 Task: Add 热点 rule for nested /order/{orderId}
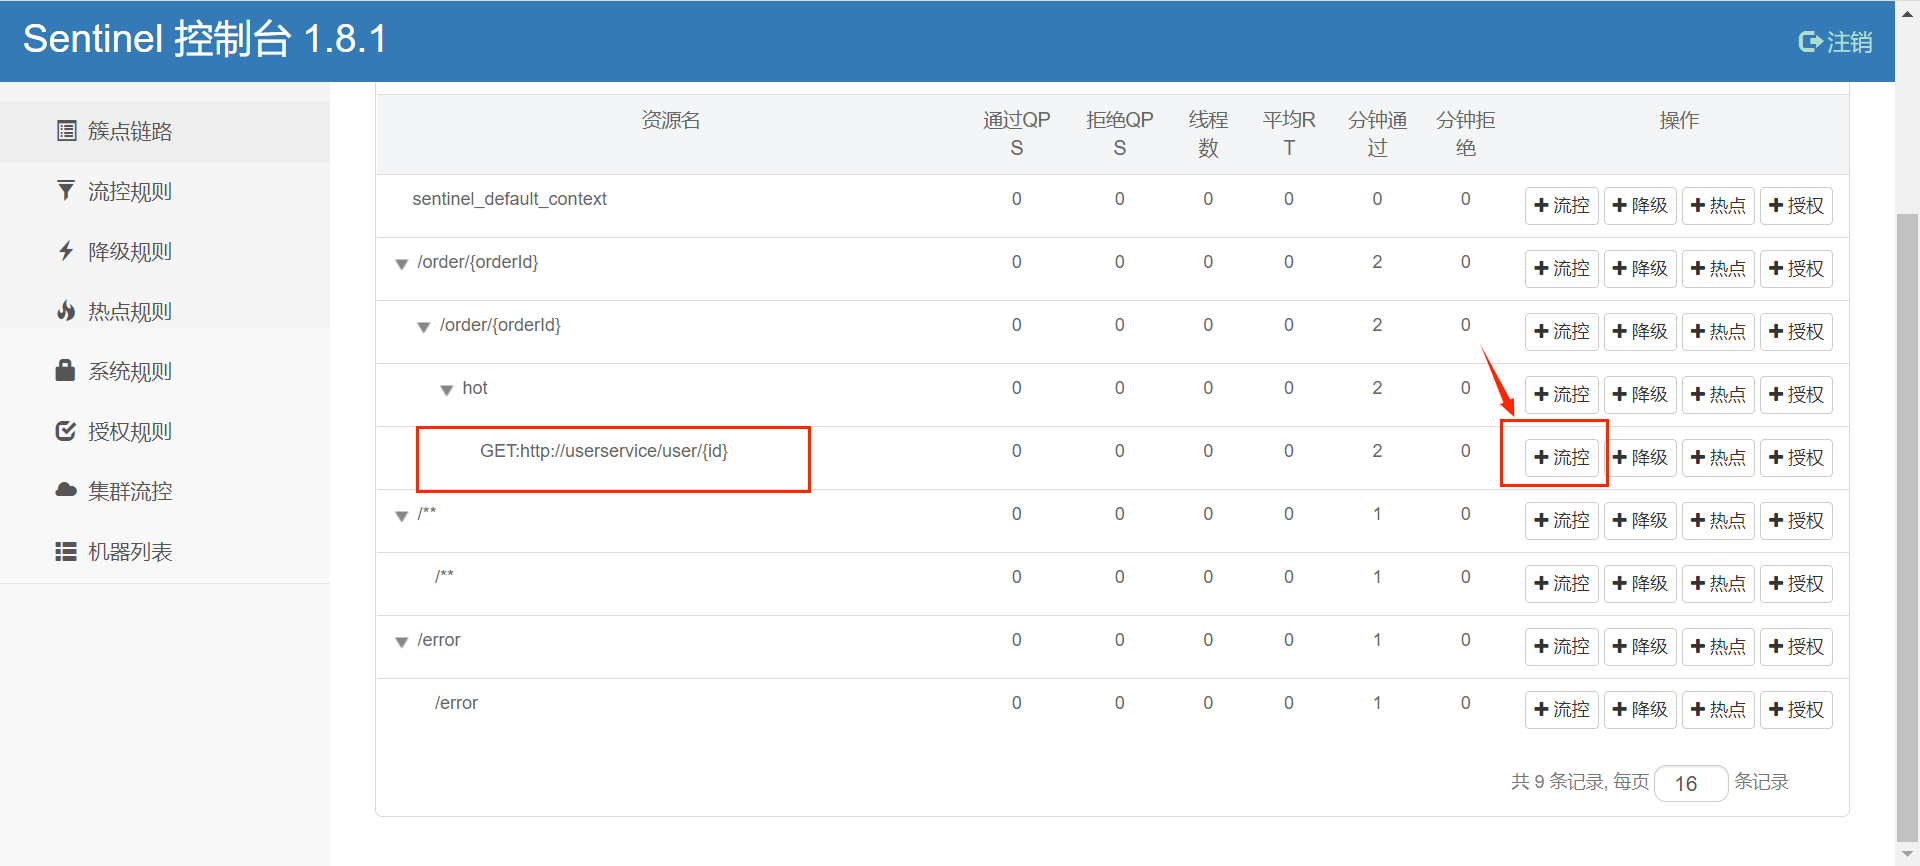(1718, 332)
